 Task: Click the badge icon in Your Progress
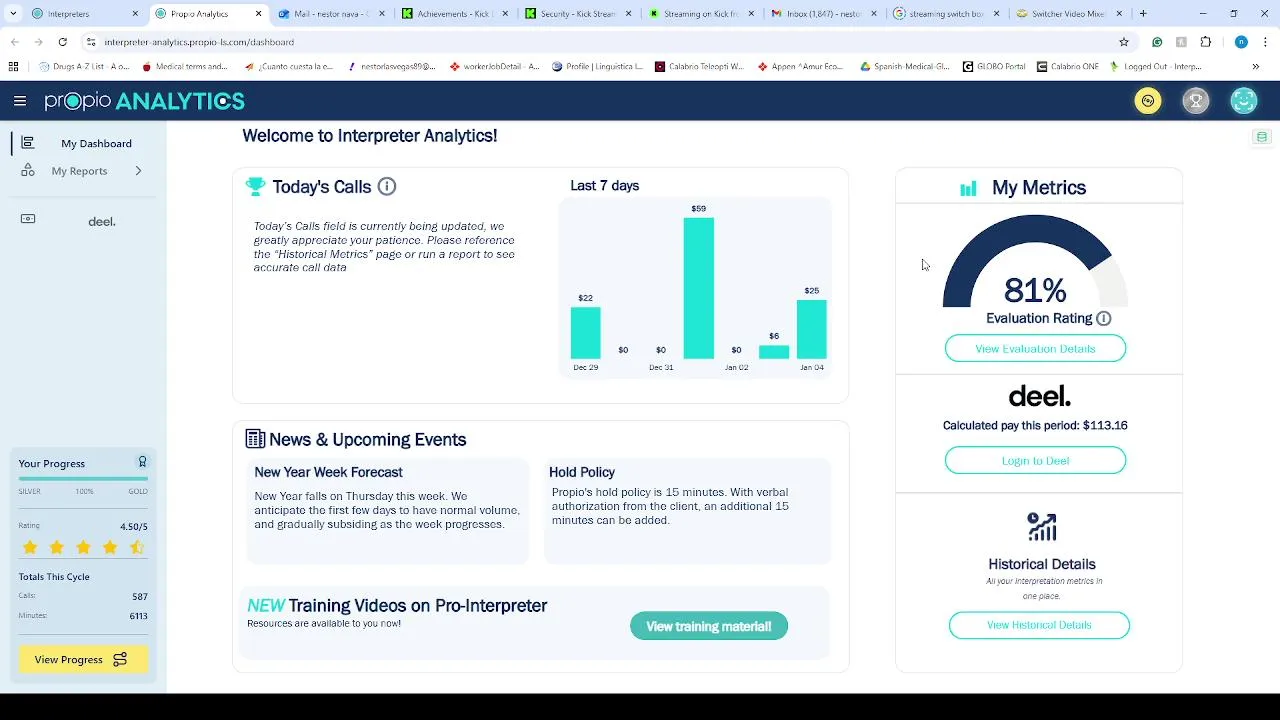tap(142, 462)
